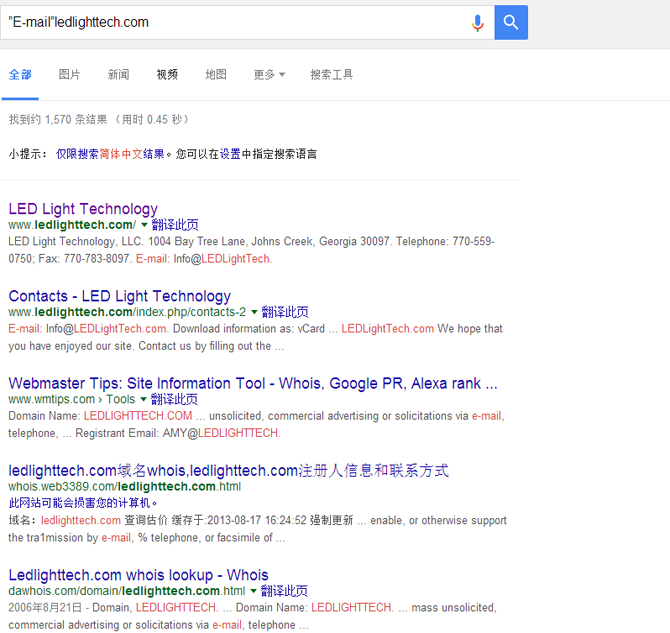The height and width of the screenshot is (633, 670).
Task: Expand arrow next to www.wmtips.com Tools URL
Action: pyautogui.click(x=143, y=399)
